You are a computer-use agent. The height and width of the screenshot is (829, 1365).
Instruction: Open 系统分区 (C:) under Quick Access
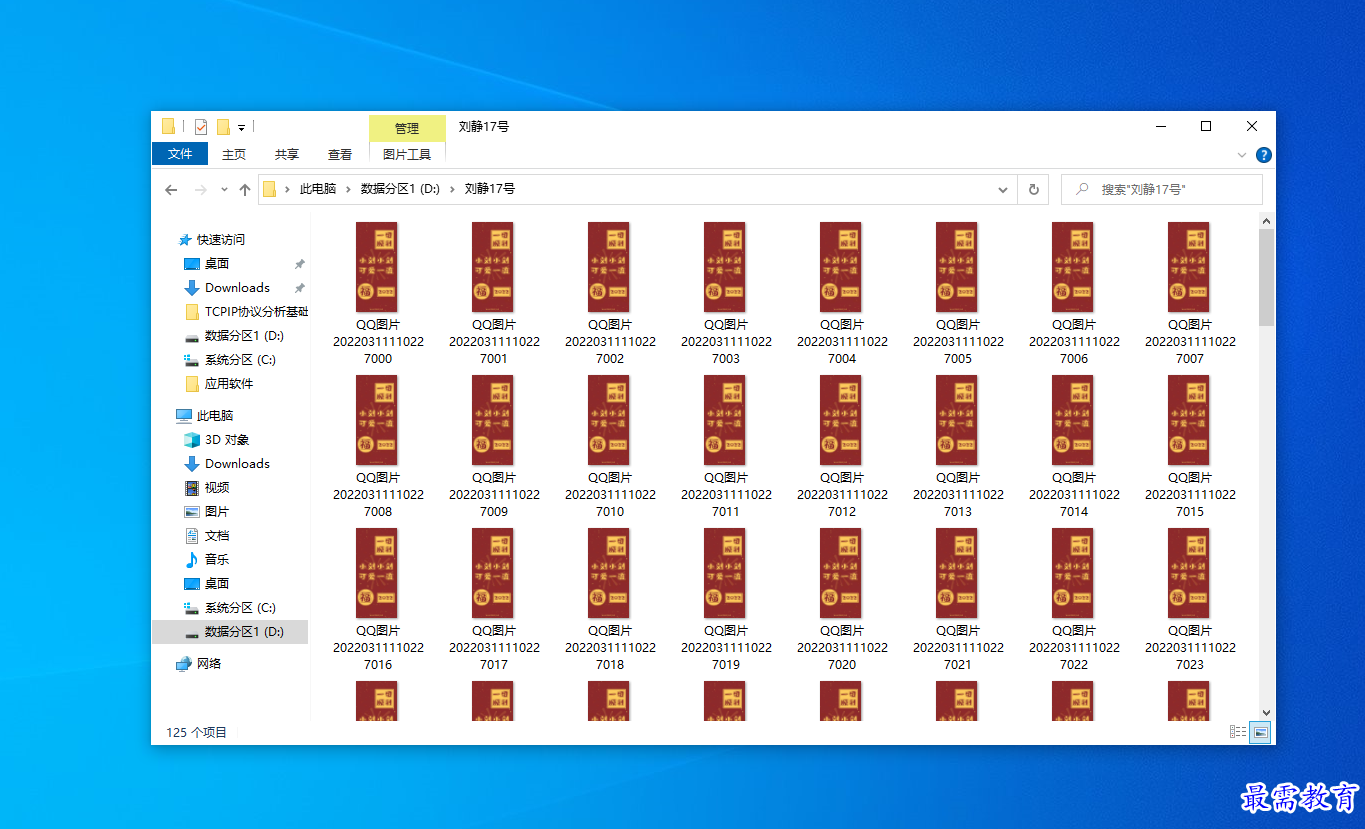240,360
